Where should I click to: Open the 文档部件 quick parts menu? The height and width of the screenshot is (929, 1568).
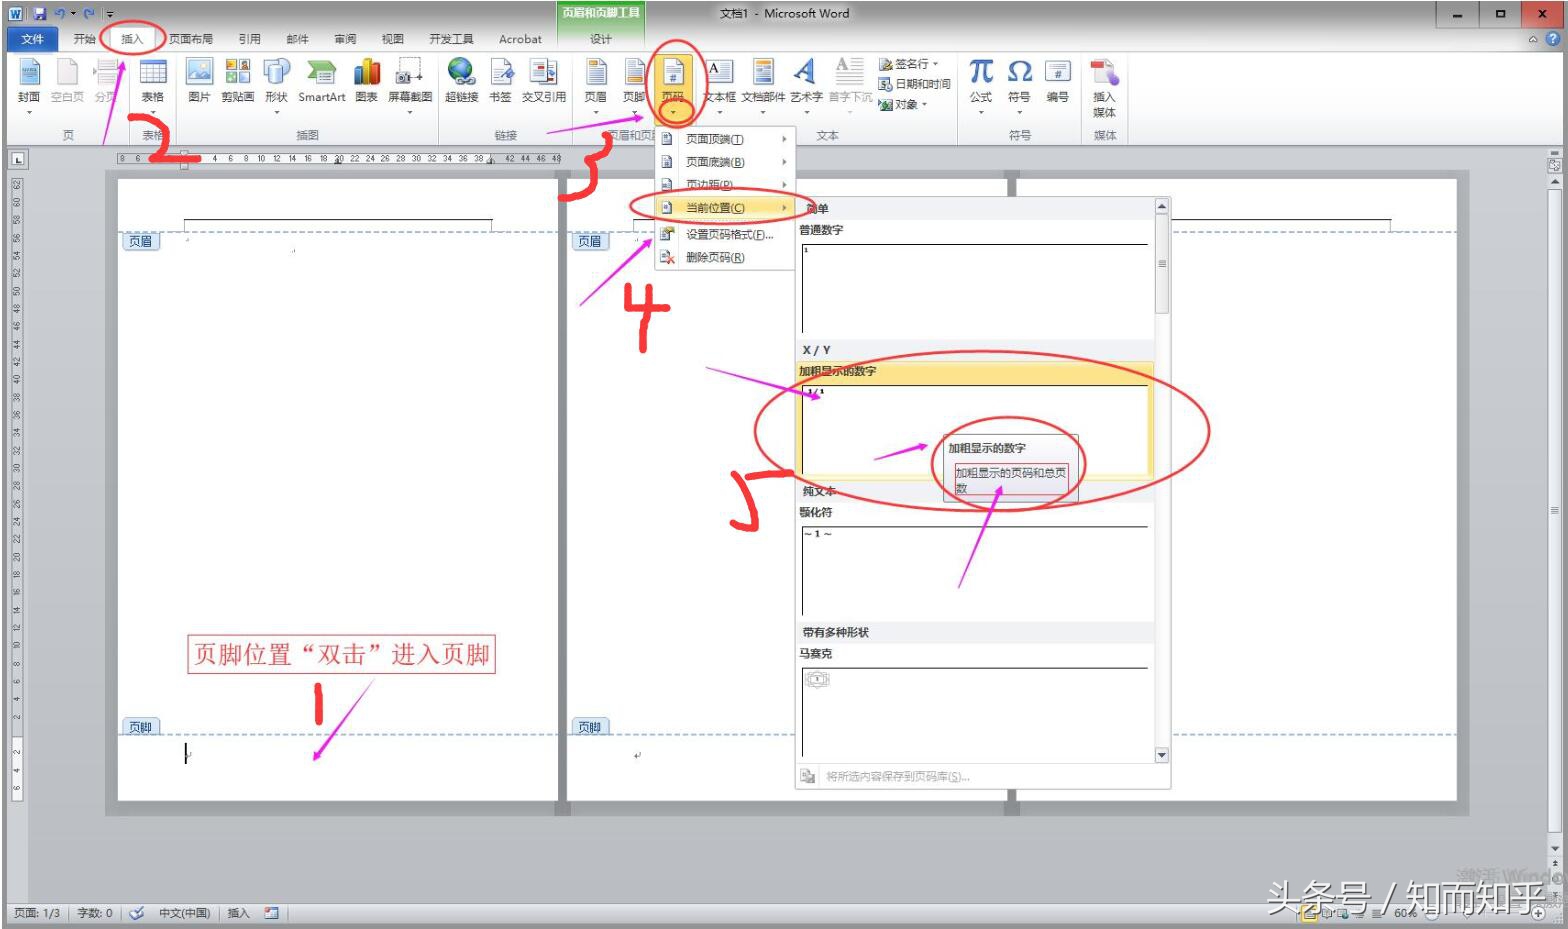coord(763,85)
